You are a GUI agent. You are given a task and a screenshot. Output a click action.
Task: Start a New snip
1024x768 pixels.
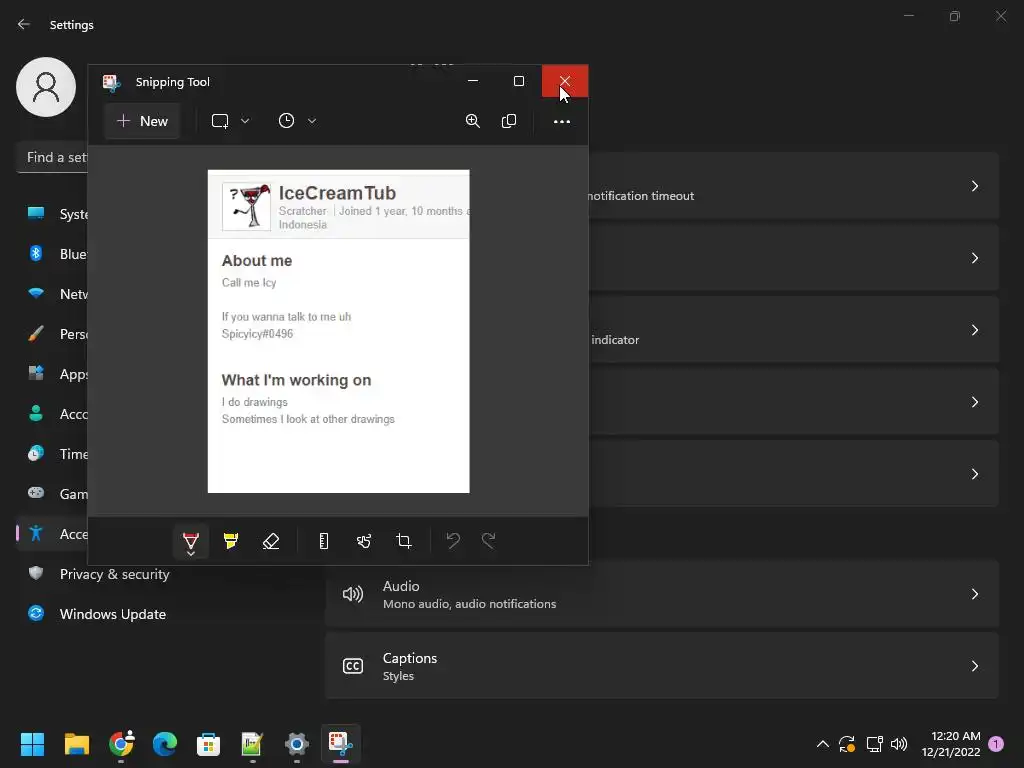coord(142,121)
